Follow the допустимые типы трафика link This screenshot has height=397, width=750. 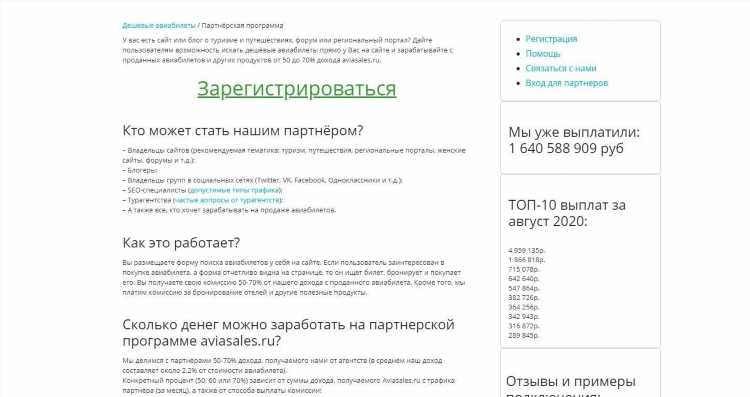point(234,190)
